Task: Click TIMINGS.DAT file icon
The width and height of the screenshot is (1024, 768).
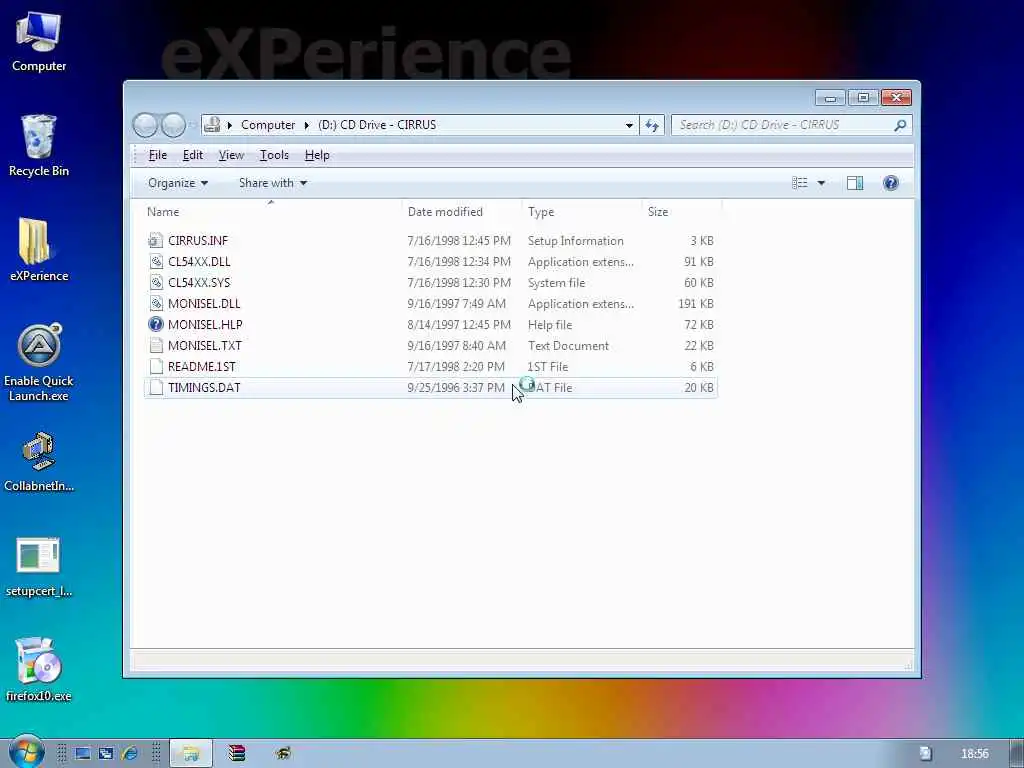Action: (x=155, y=387)
